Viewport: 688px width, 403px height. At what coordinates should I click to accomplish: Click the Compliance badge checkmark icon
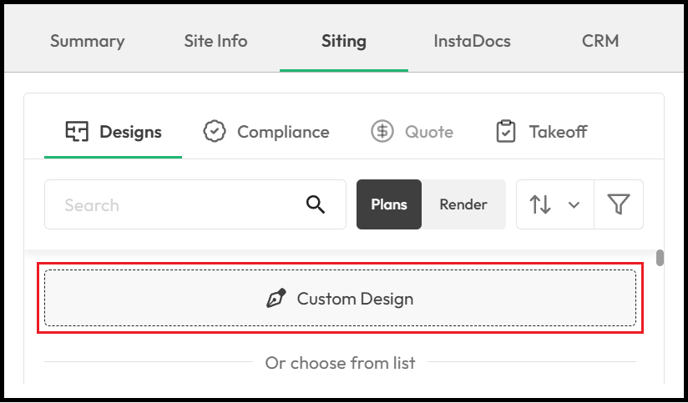[215, 131]
